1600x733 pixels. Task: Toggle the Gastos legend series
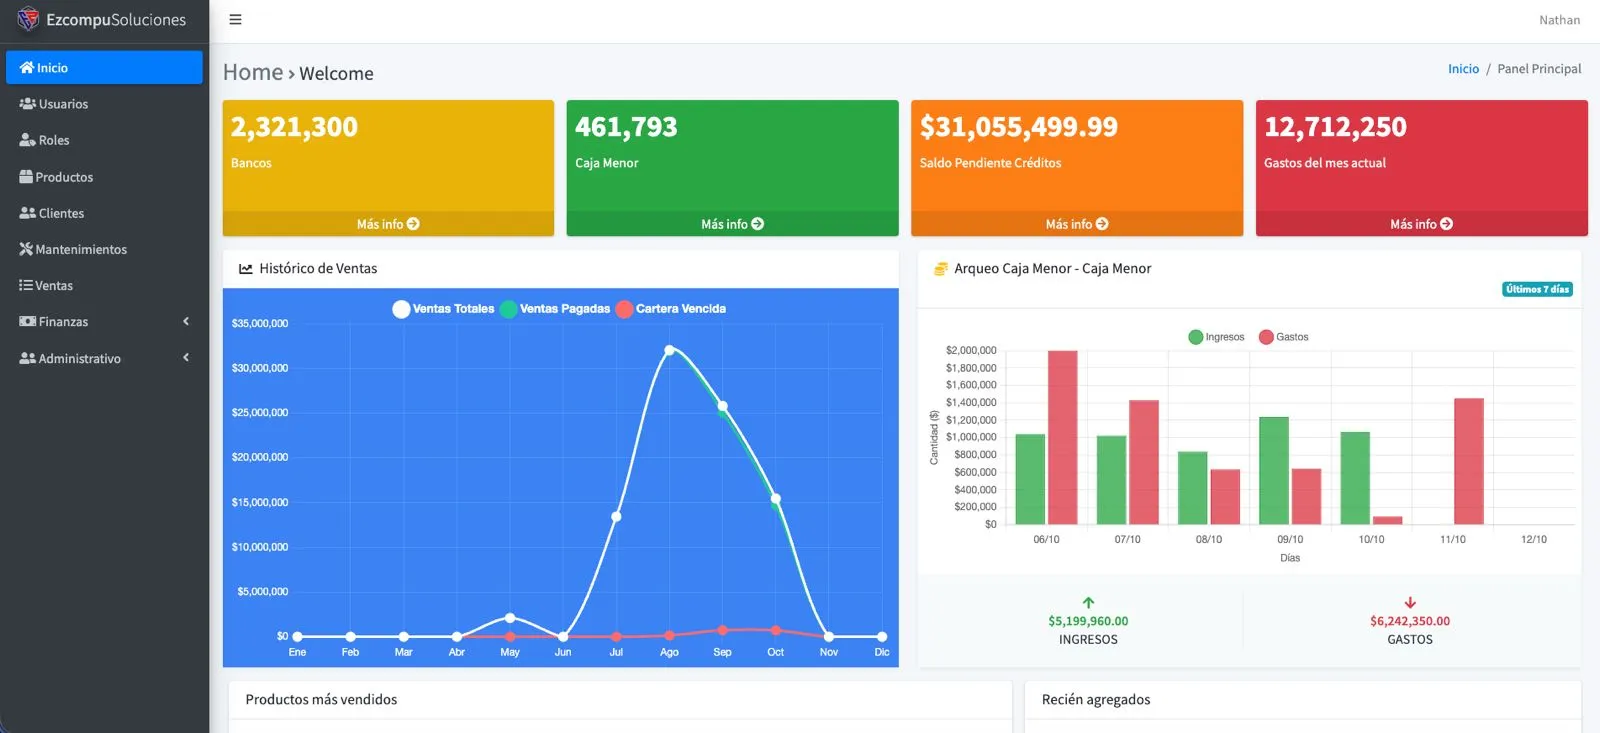1283,337
